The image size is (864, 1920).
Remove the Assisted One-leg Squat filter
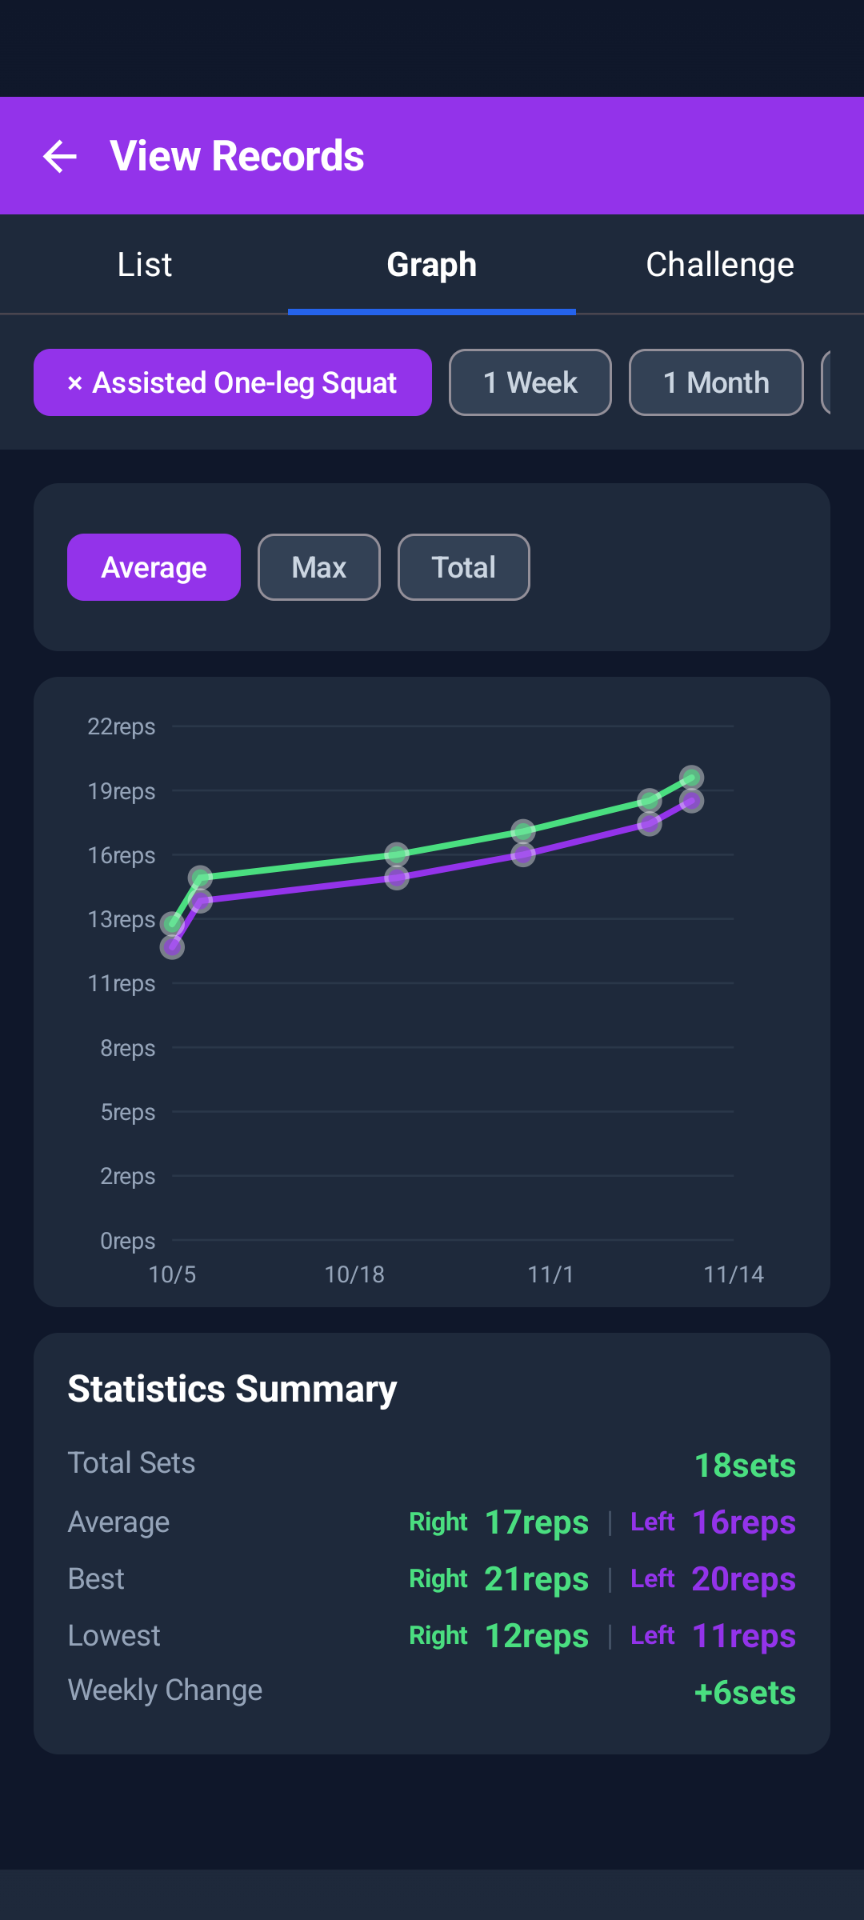75,383
